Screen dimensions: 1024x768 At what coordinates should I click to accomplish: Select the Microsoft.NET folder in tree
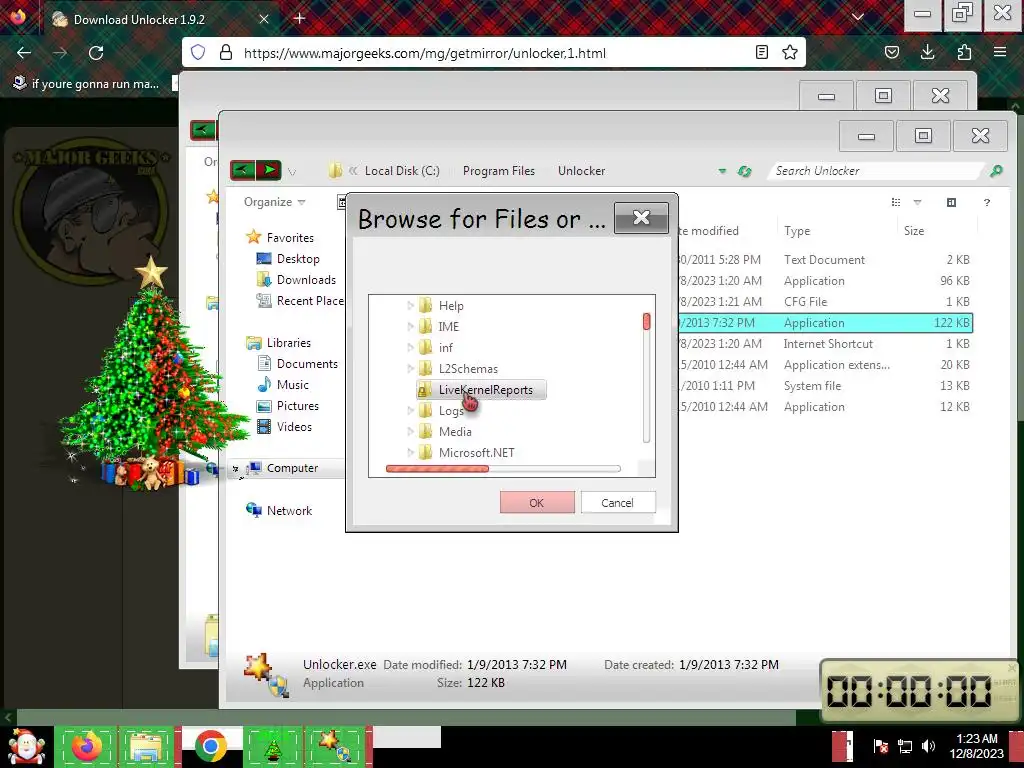pyautogui.click(x=476, y=453)
